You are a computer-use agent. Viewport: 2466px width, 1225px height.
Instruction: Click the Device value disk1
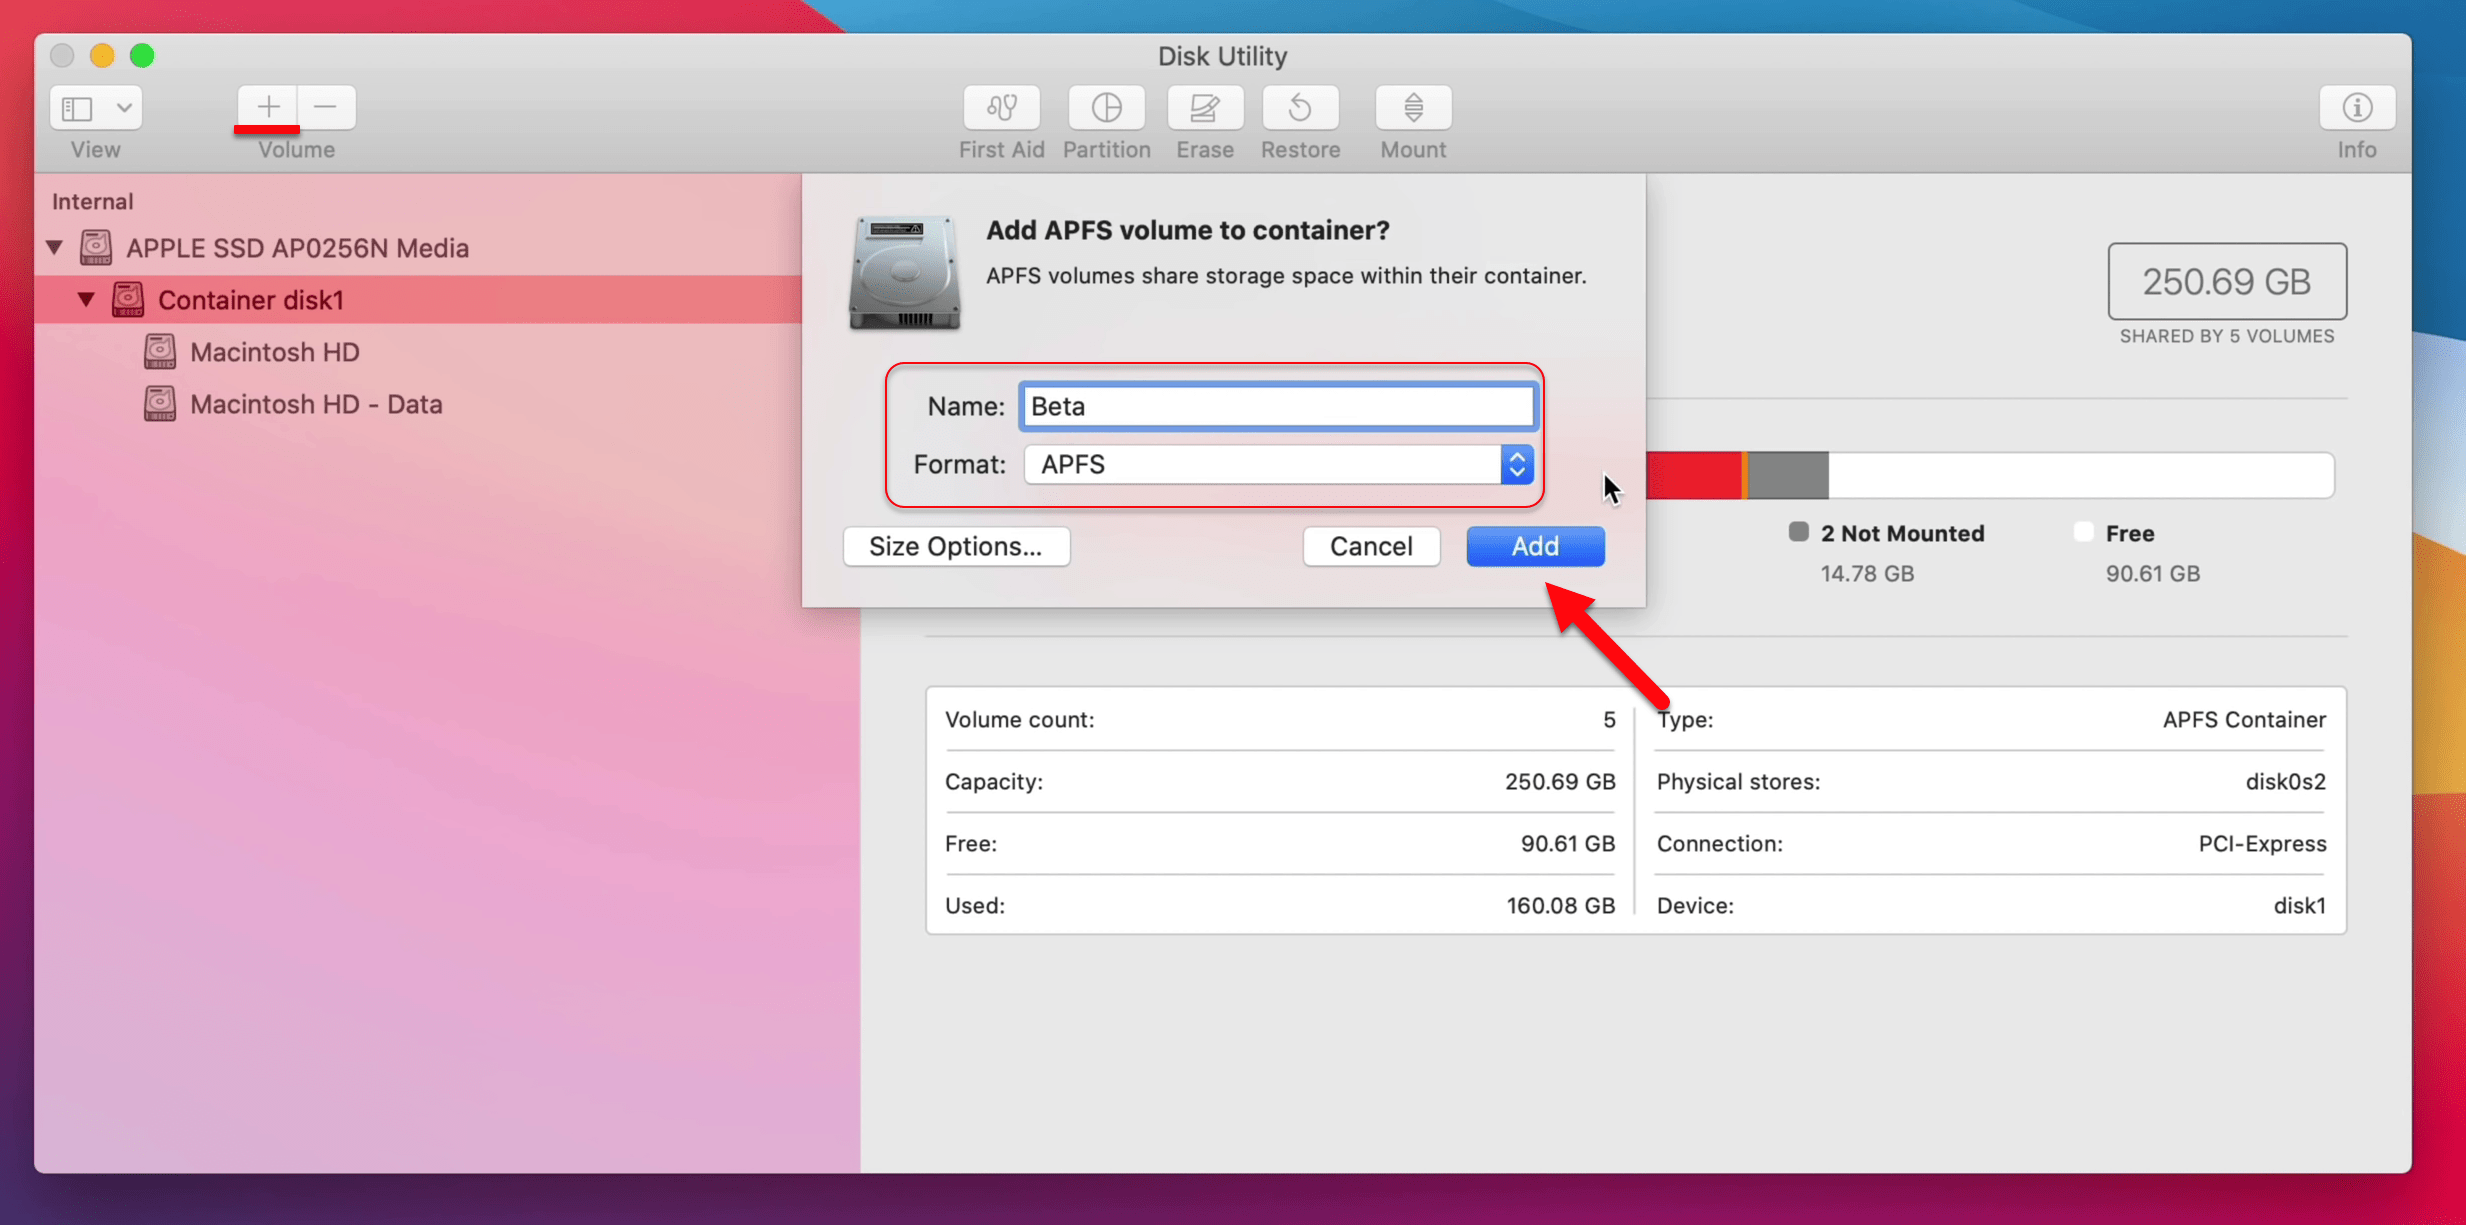click(2299, 906)
